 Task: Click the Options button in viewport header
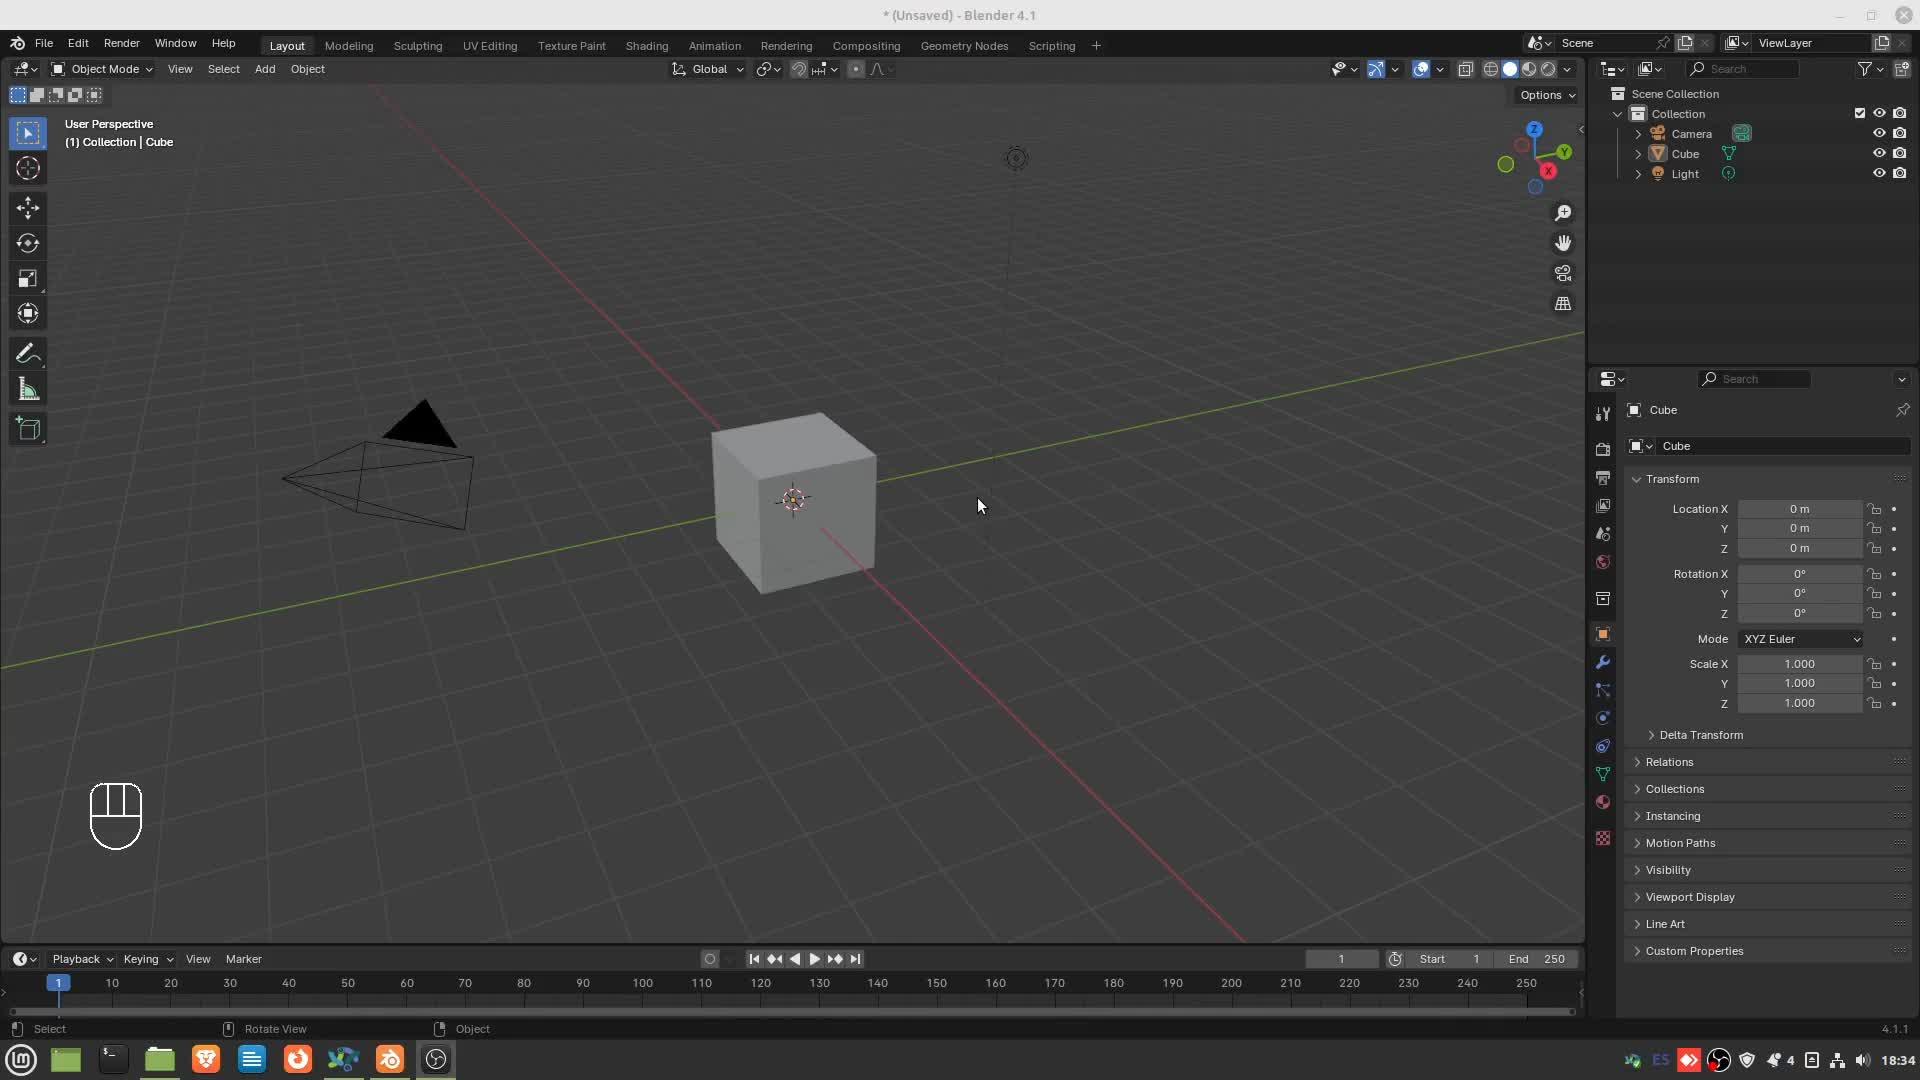click(1547, 95)
